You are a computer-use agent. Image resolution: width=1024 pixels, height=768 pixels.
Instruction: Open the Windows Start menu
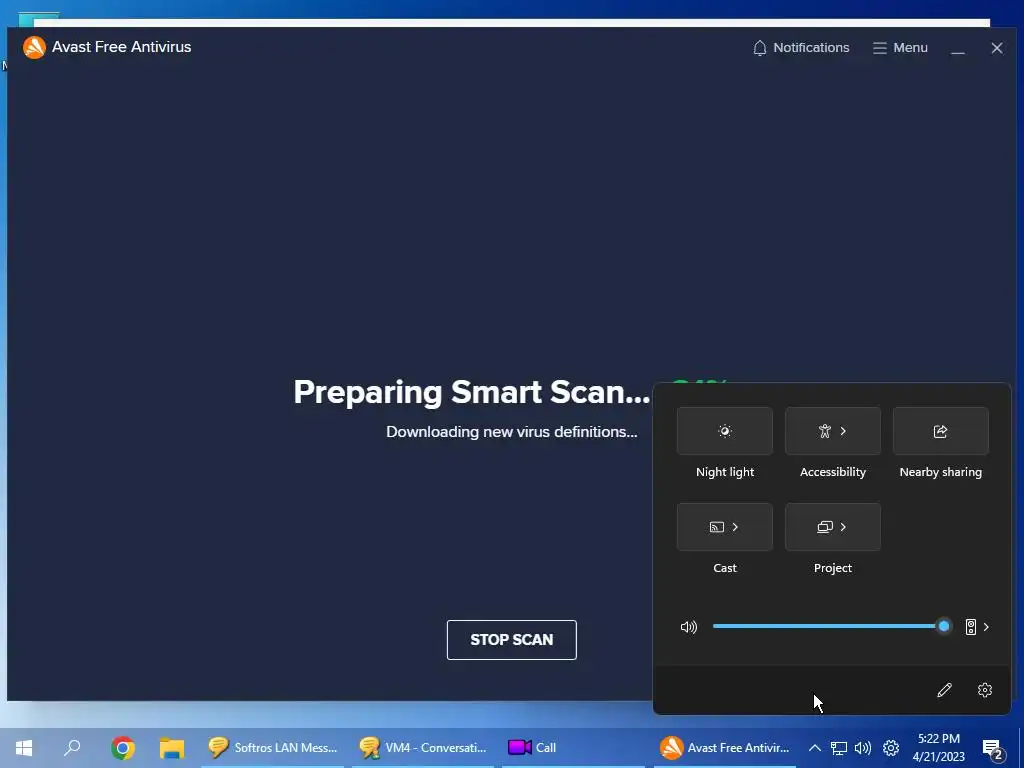pyautogui.click(x=24, y=748)
